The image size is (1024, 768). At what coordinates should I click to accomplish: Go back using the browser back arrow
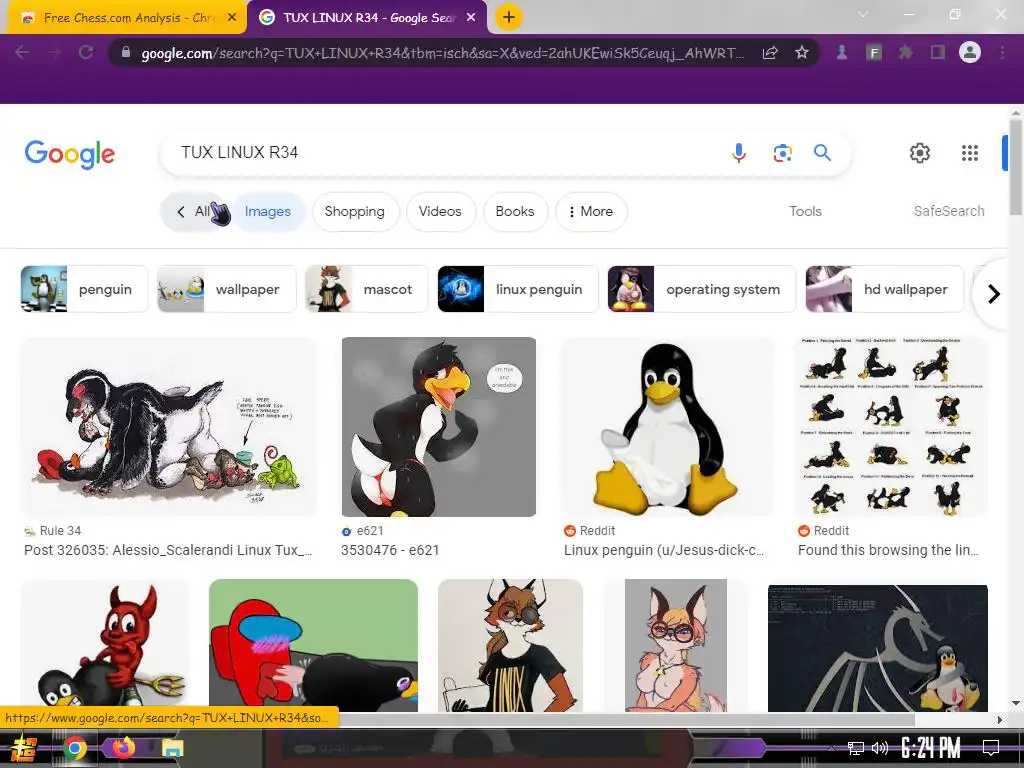[x=22, y=52]
